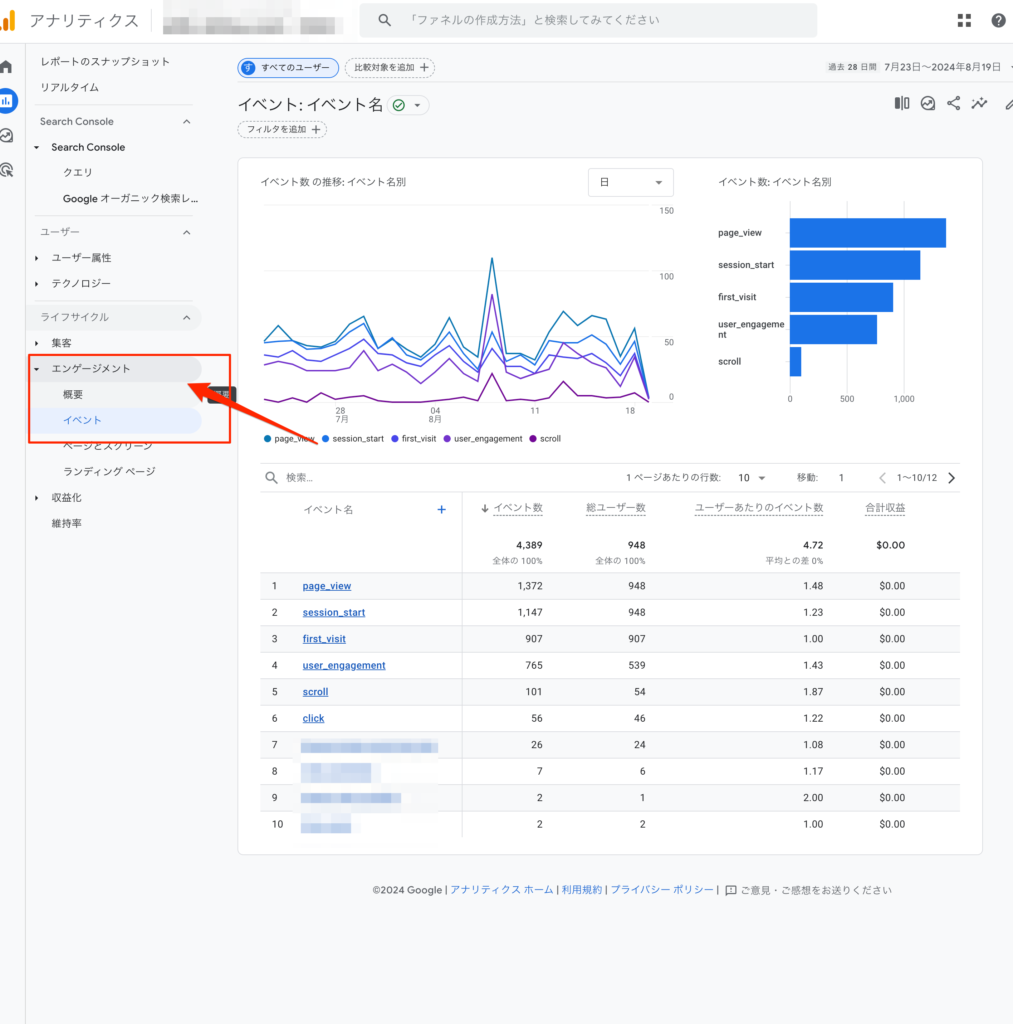Open プライバシー ポリシー footer link
The width and height of the screenshot is (1013, 1024).
click(662, 890)
